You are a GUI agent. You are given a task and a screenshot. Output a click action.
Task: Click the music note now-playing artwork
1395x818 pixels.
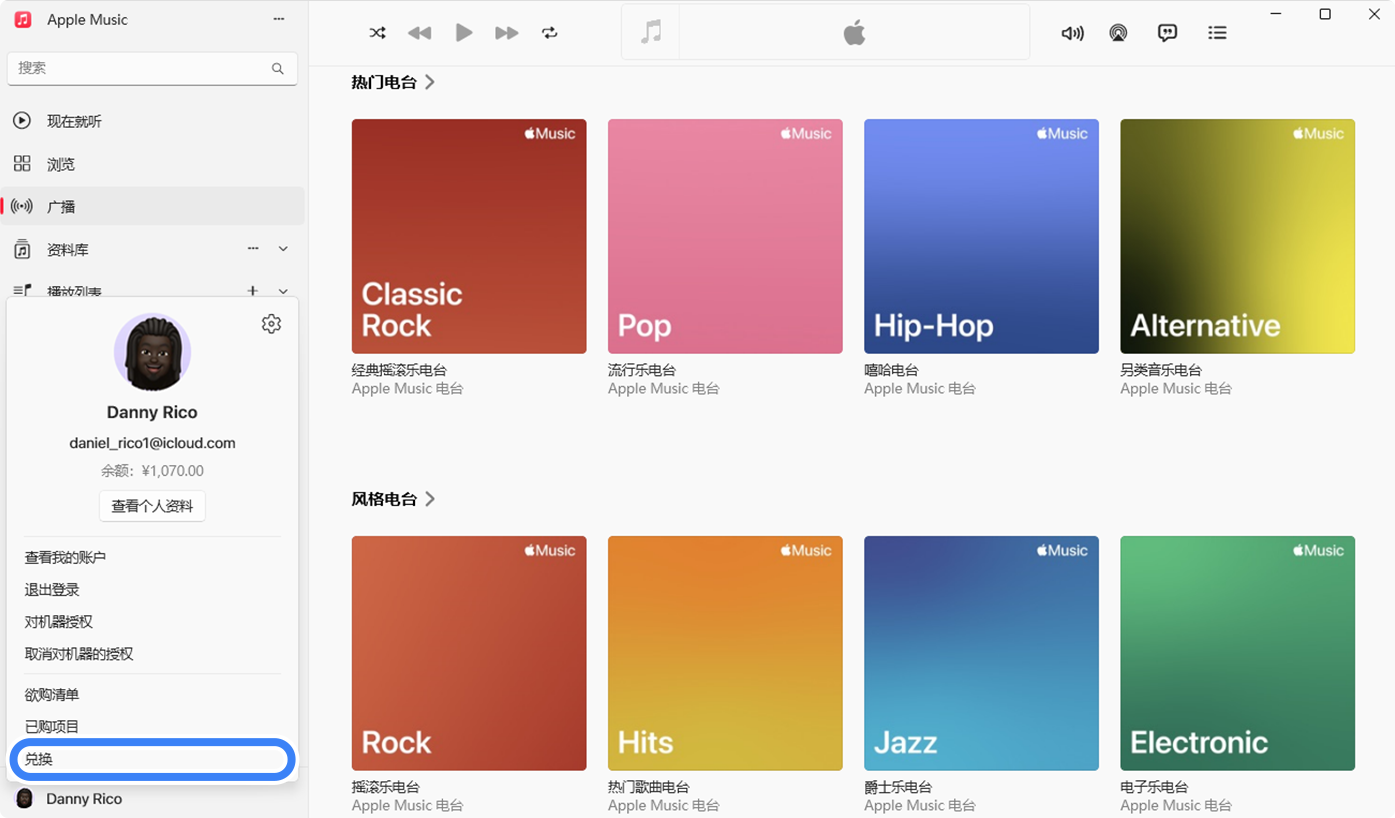pos(651,32)
